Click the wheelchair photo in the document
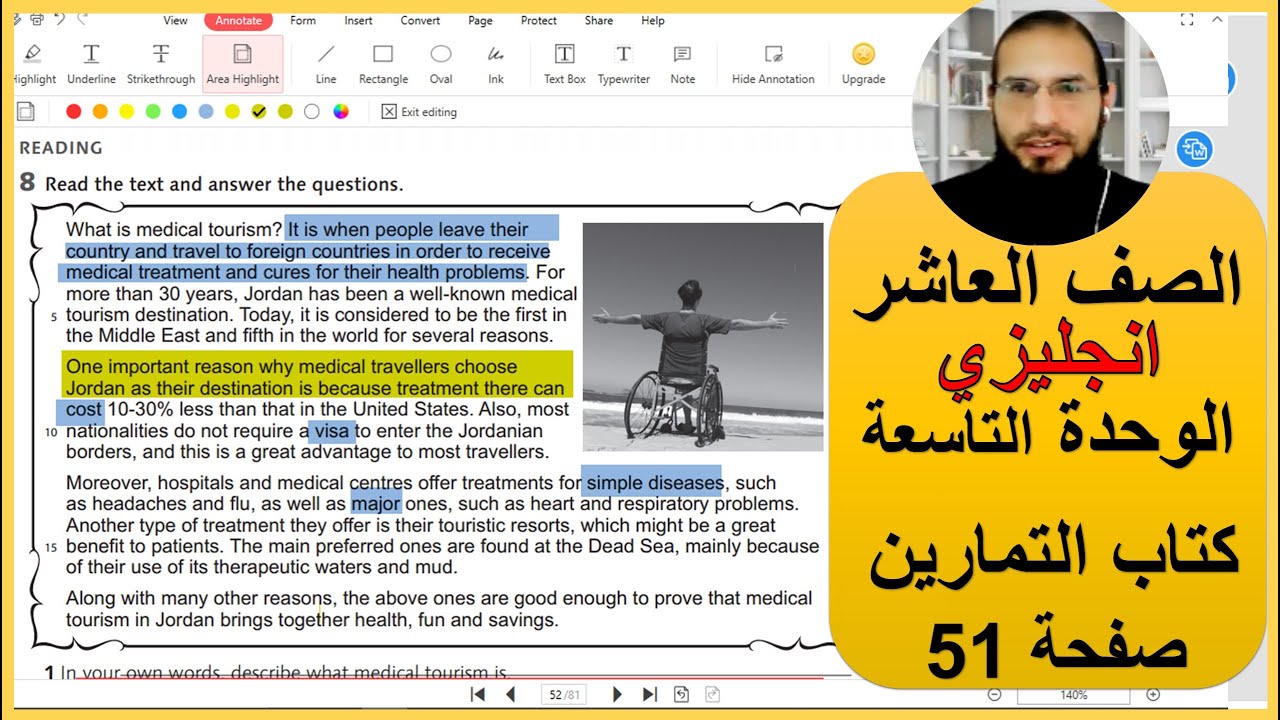 pyautogui.click(x=703, y=337)
